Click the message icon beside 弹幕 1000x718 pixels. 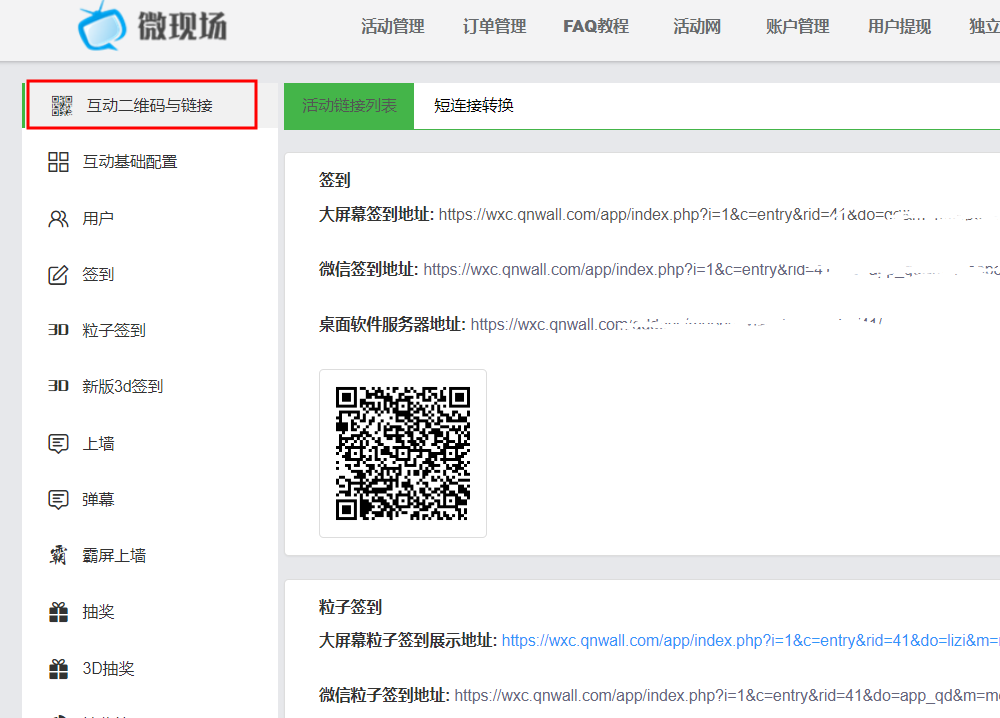(58, 499)
